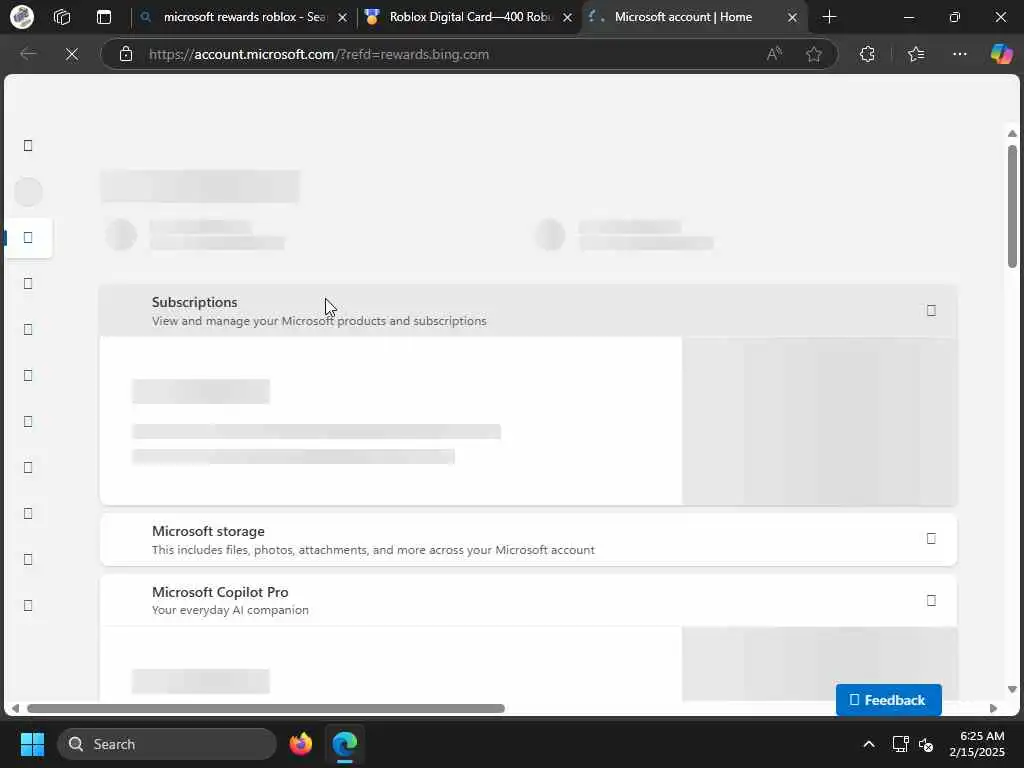Click the scroll down arrow of the page
Viewport: 1024px width, 768px height.
1012,690
